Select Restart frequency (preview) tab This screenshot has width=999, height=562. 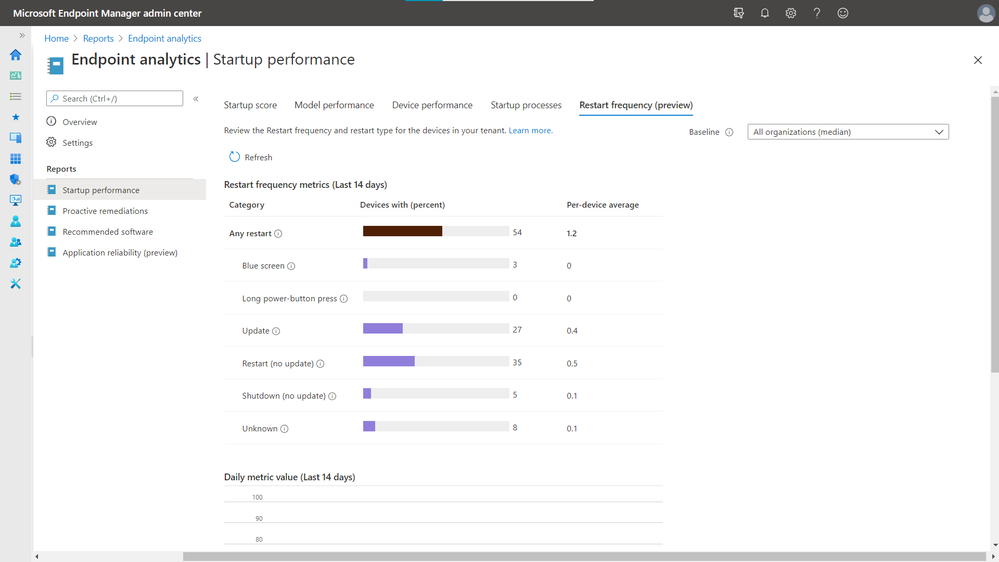636,105
